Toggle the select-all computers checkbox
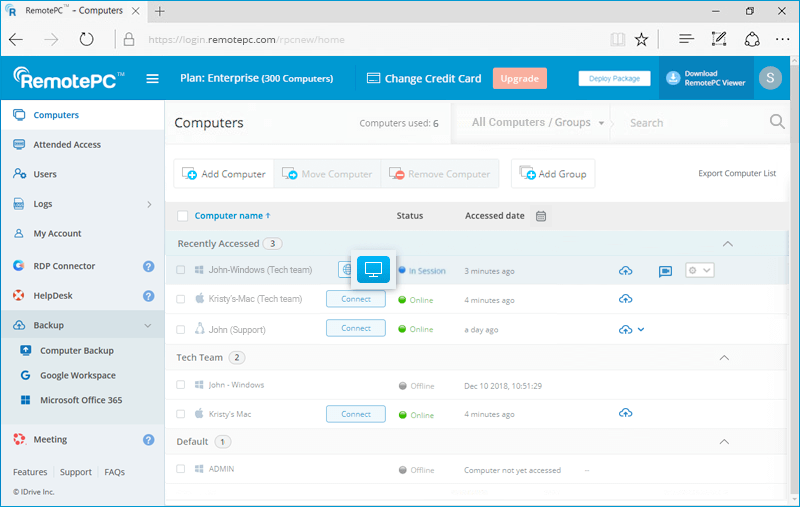 182,216
